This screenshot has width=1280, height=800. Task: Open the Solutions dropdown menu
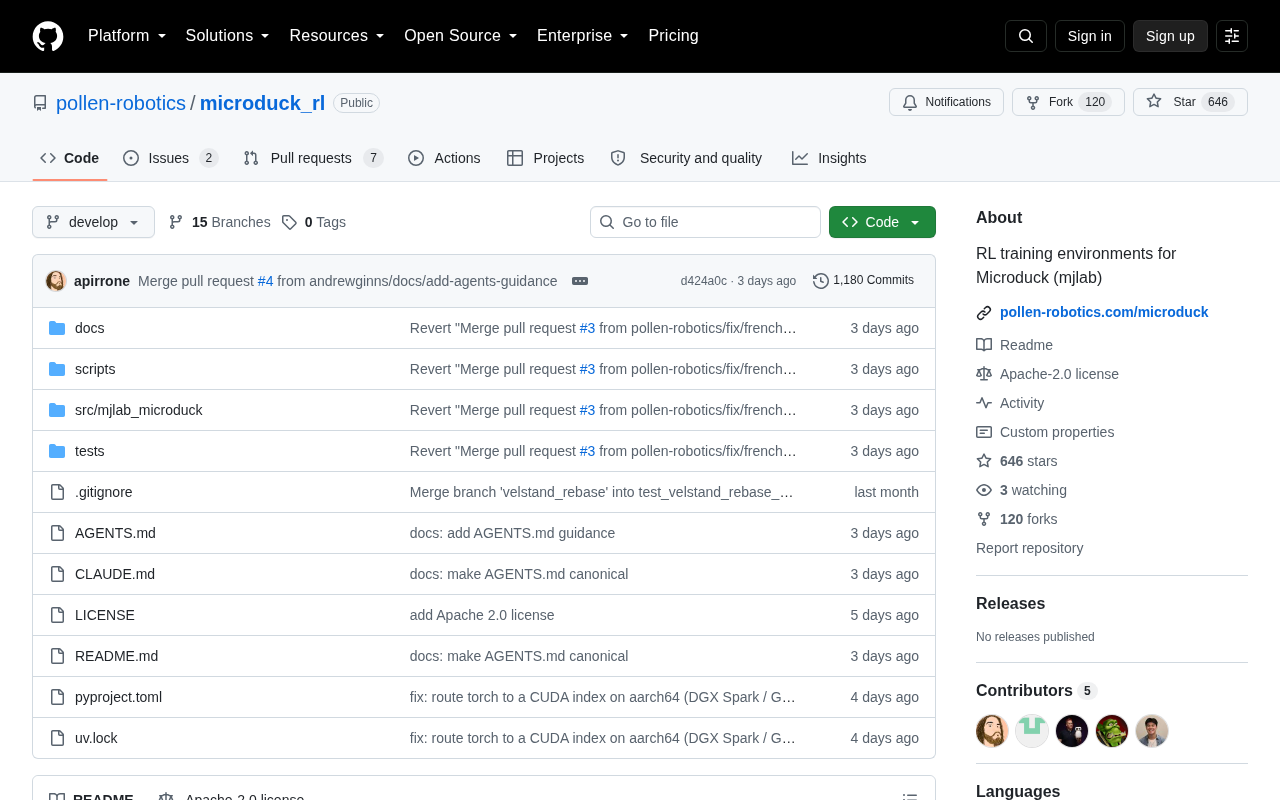[228, 36]
